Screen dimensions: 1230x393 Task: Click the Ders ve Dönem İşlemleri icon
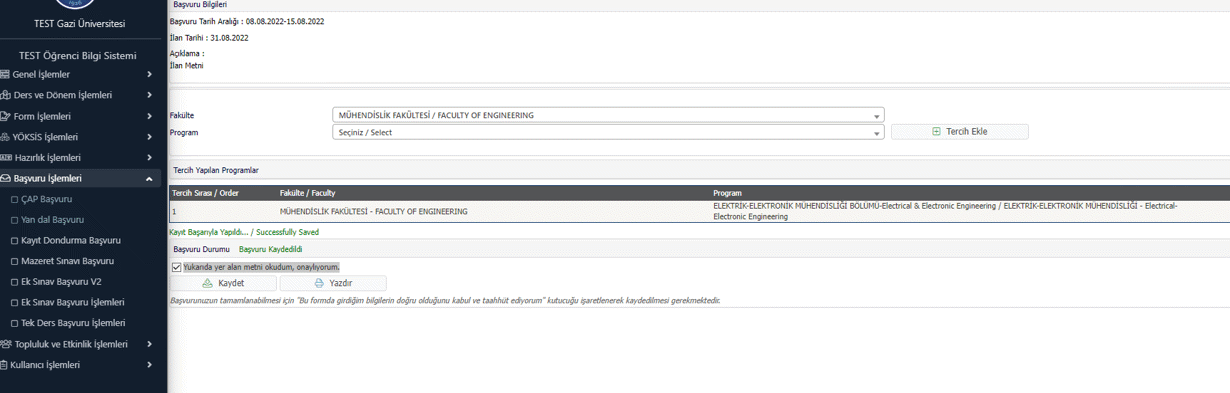[5, 95]
